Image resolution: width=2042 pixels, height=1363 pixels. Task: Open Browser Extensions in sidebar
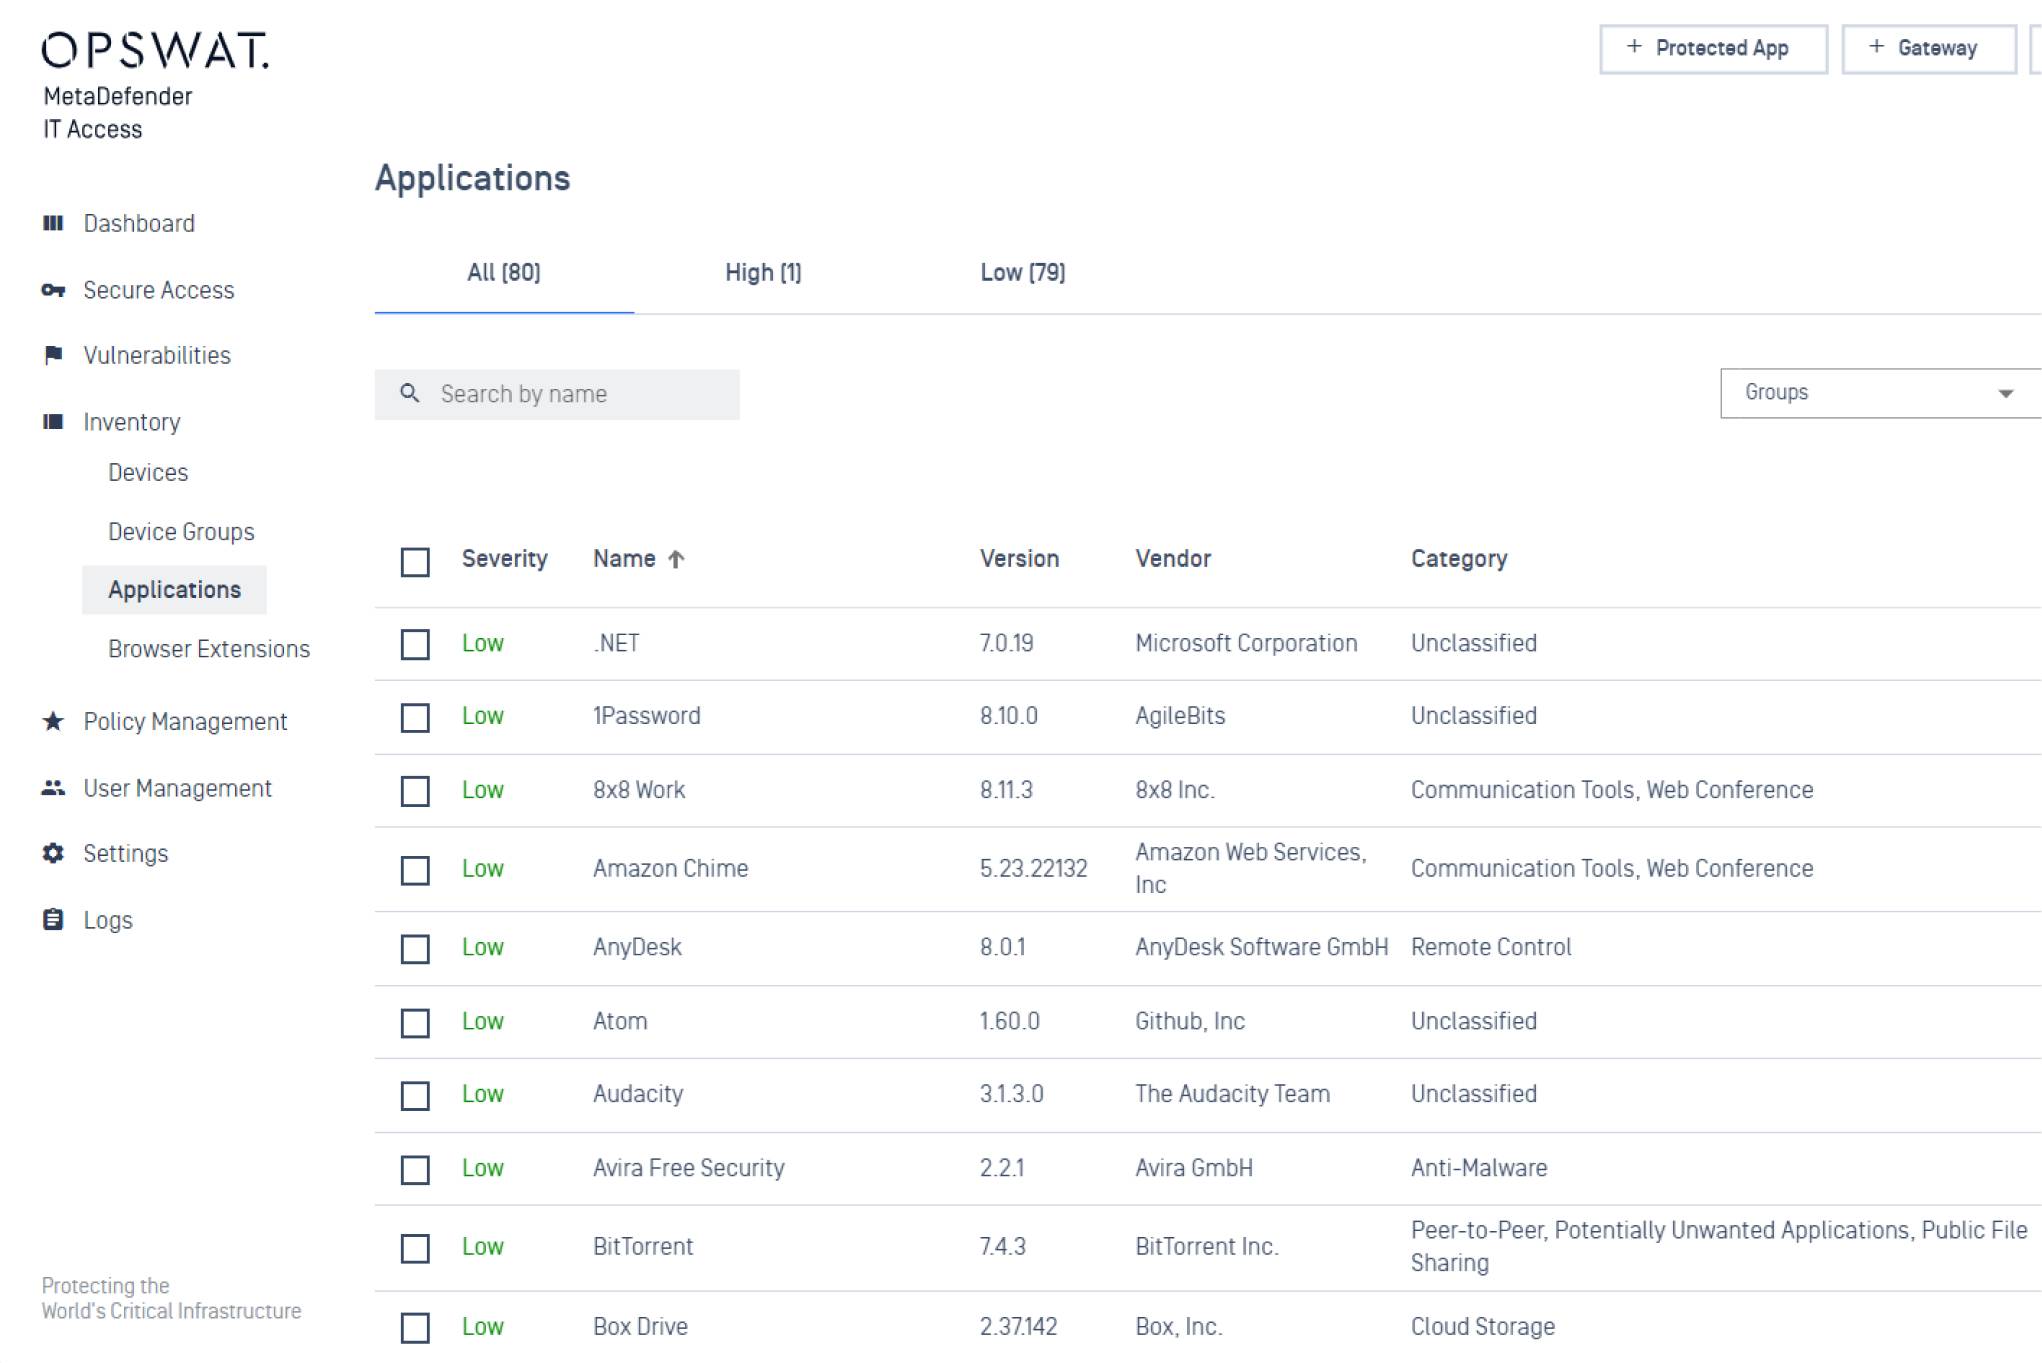(209, 649)
